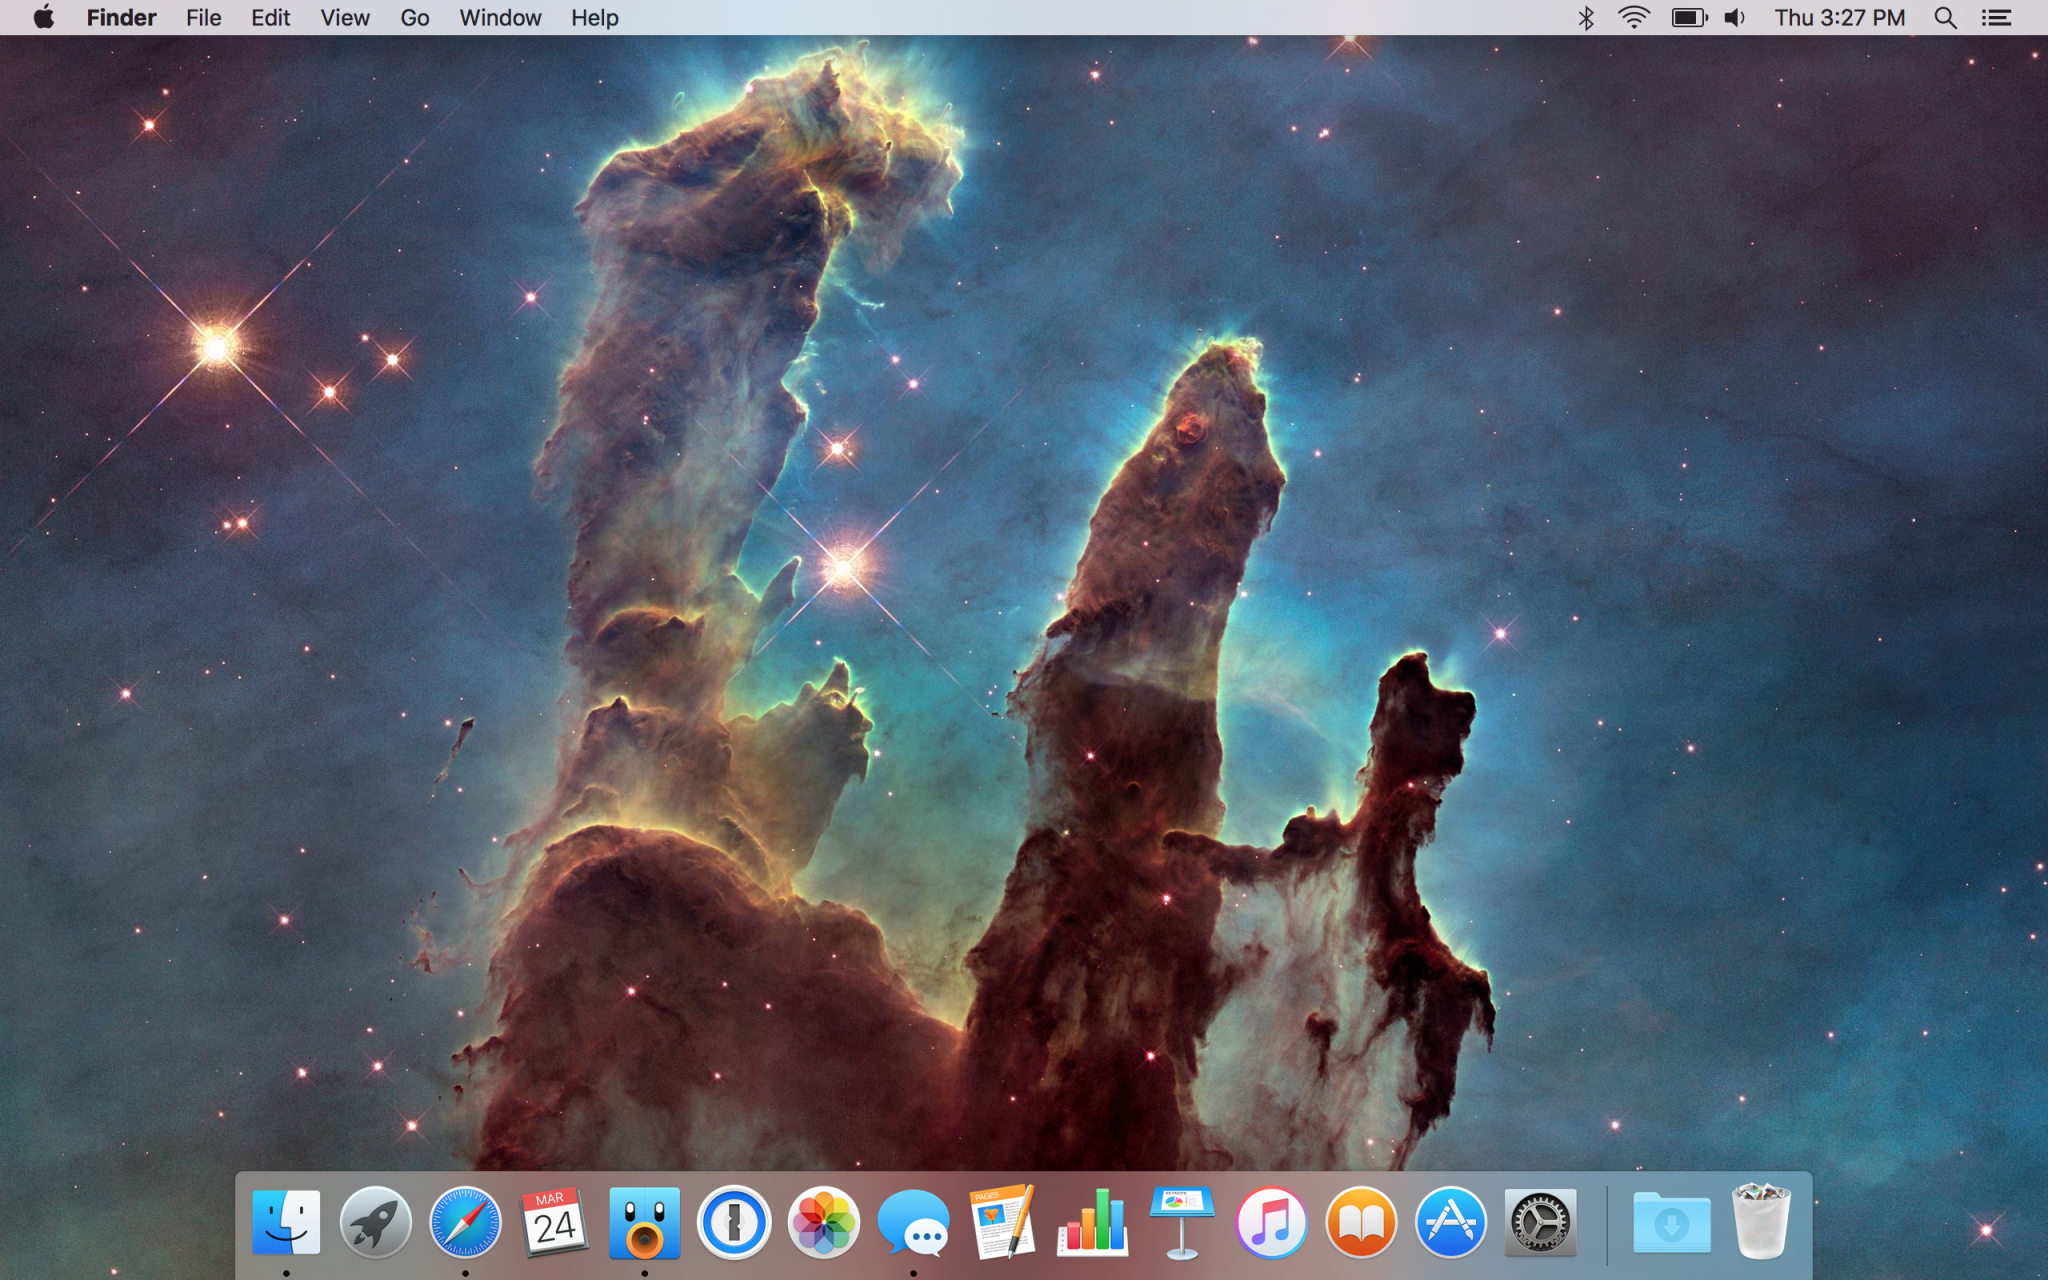The height and width of the screenshot is (1280, 2048).
Task: Open System Preferences gear icon
Action: click(x=1540, y=1222)
